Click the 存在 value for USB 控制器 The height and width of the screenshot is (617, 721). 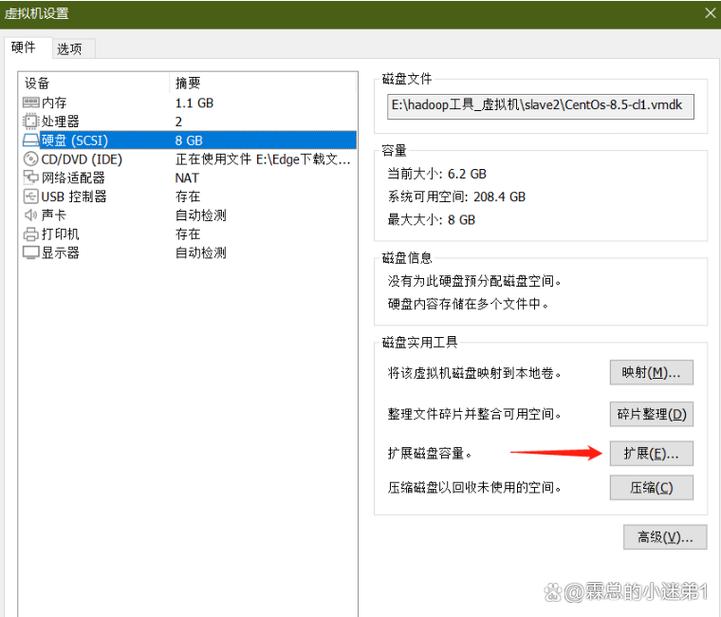(x=188, y=196)
